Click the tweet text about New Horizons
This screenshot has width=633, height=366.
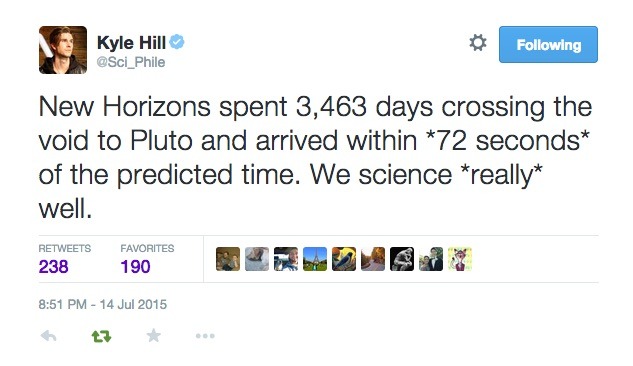[x=315, y=157]
